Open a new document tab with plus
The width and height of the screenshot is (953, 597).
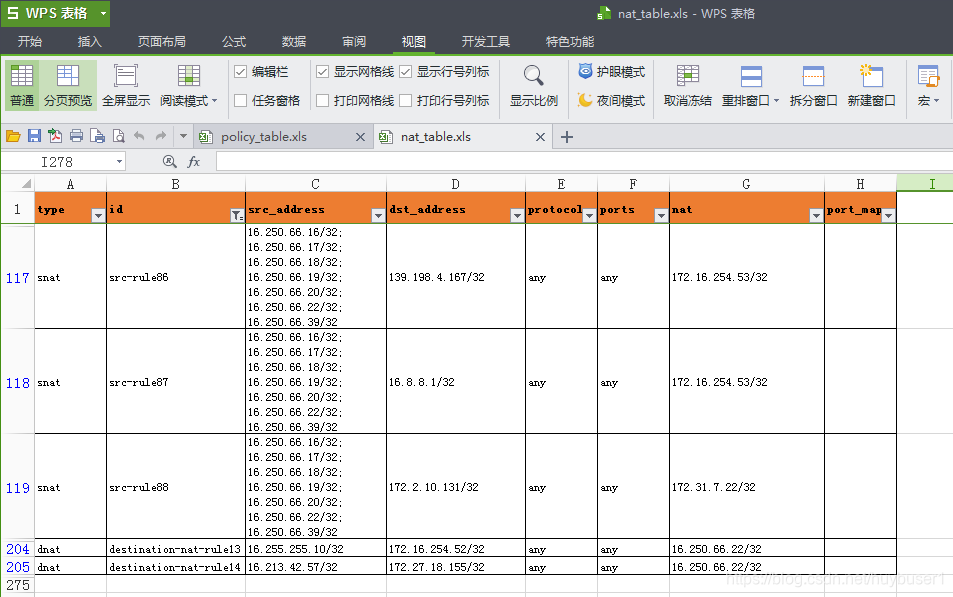[x=566, y=137]
